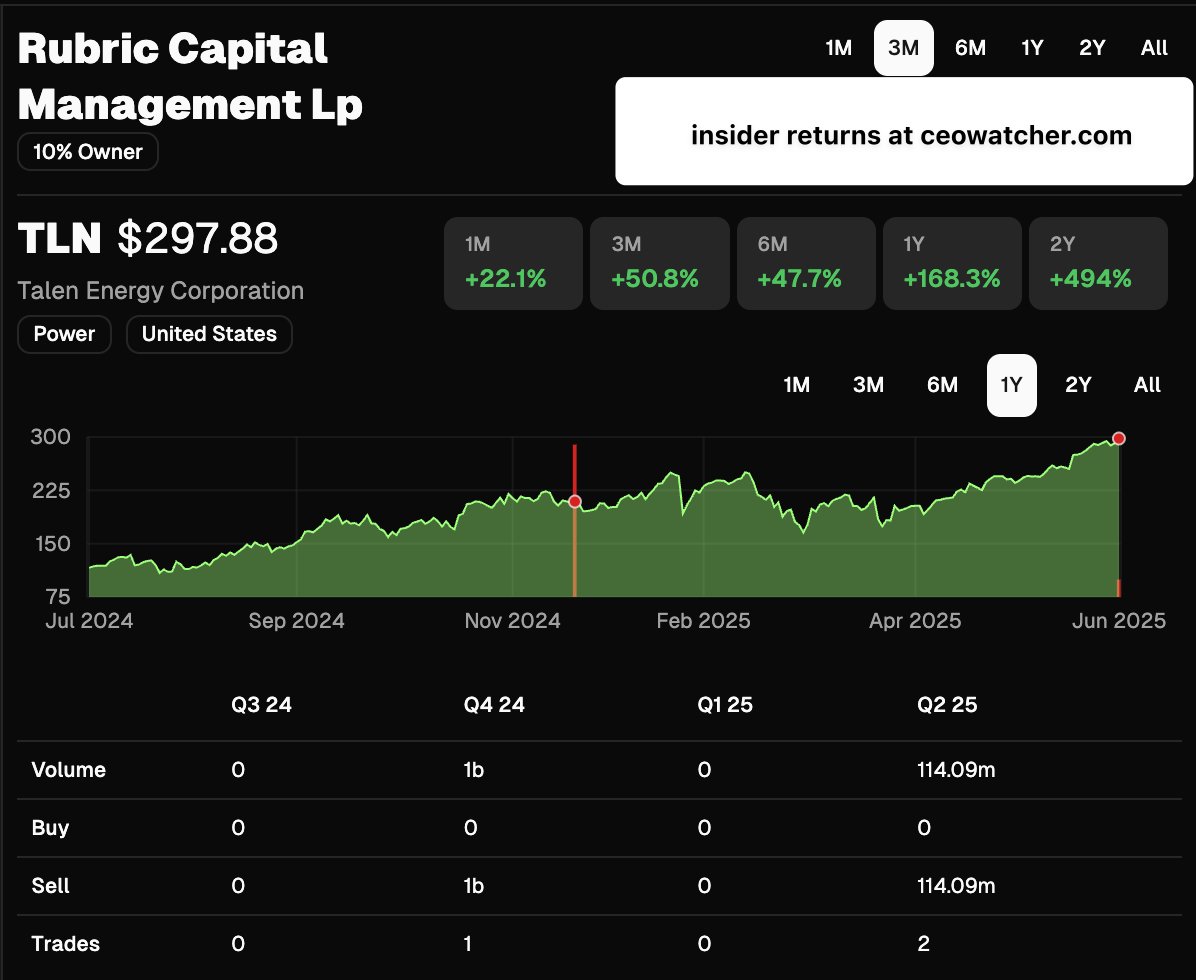Click the Sell row label
1196x980 pixels.
click(x=50, y=885)
